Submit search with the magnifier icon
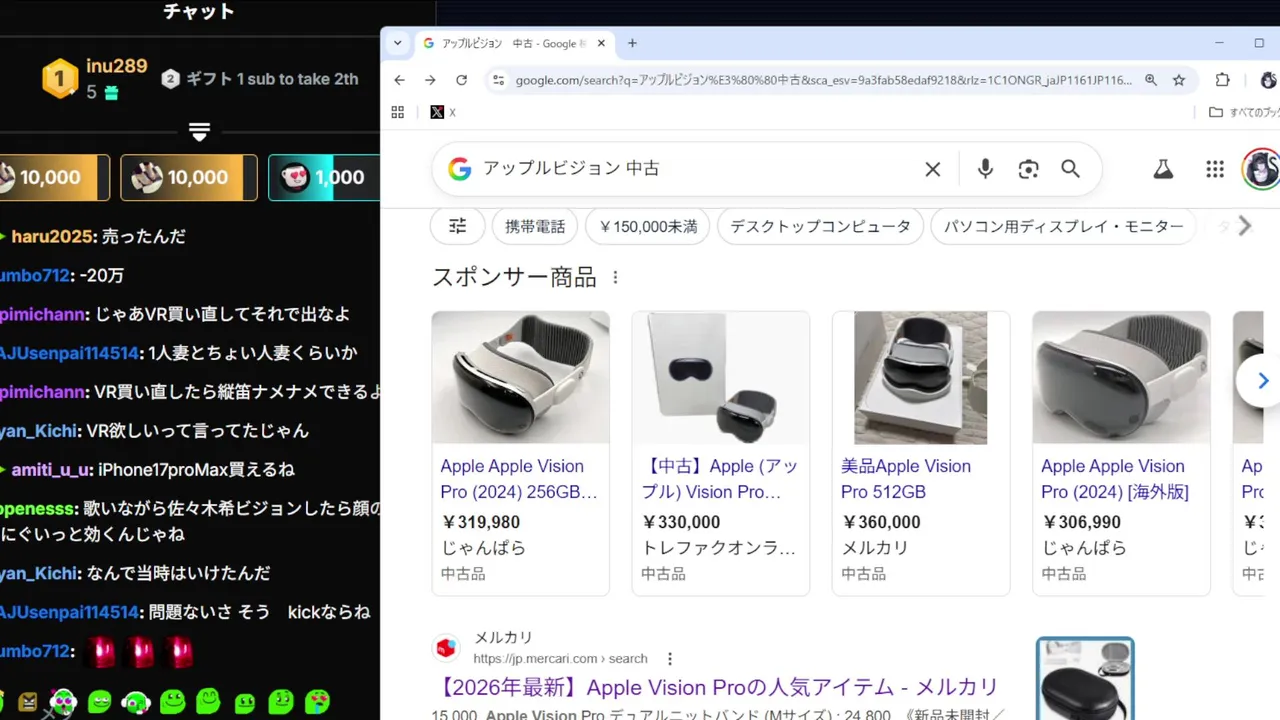This screenshot has height=720, width=1280. coord(1070,169)
